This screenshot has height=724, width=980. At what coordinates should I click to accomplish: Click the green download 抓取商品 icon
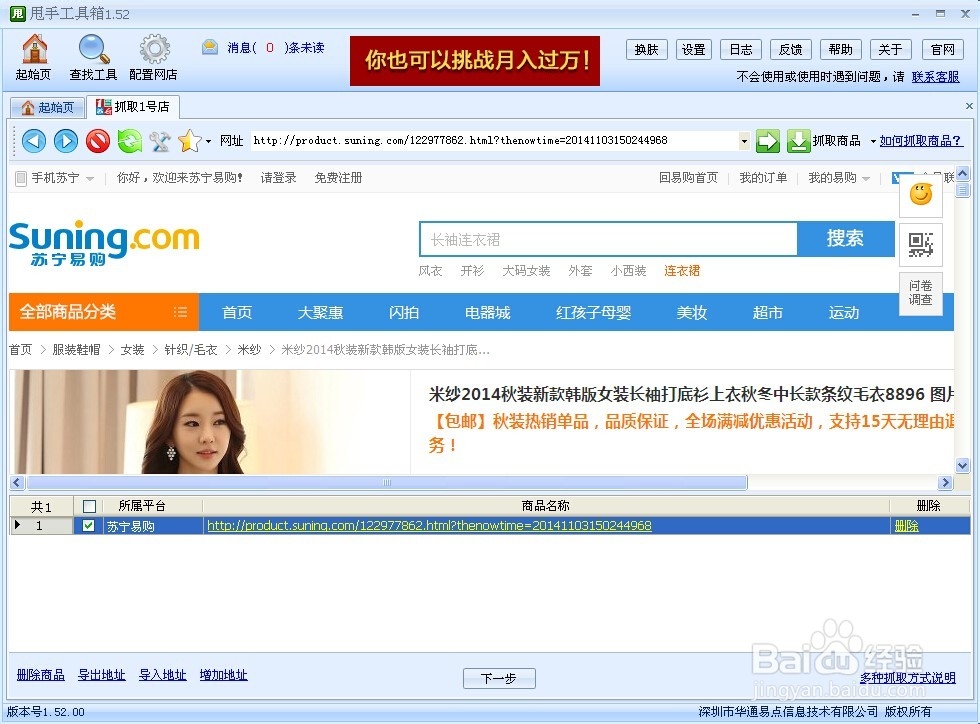798,141
